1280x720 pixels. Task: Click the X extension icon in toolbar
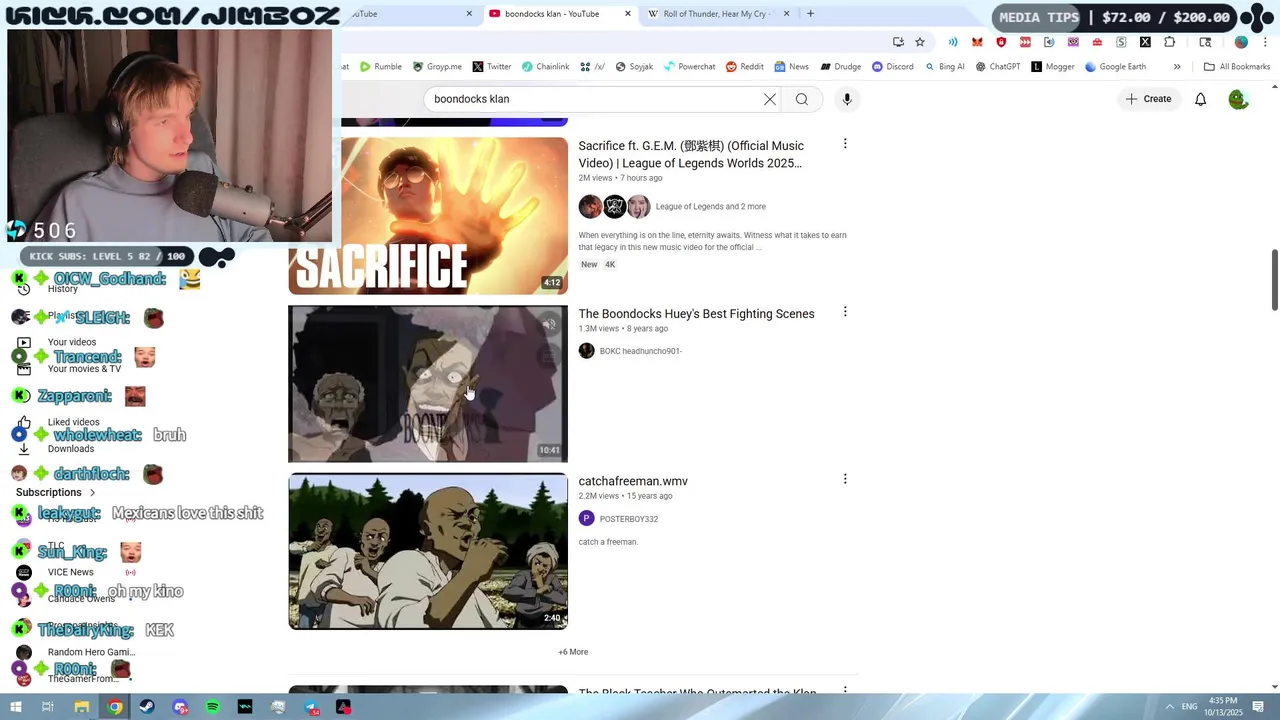[x=1145, y=42]
